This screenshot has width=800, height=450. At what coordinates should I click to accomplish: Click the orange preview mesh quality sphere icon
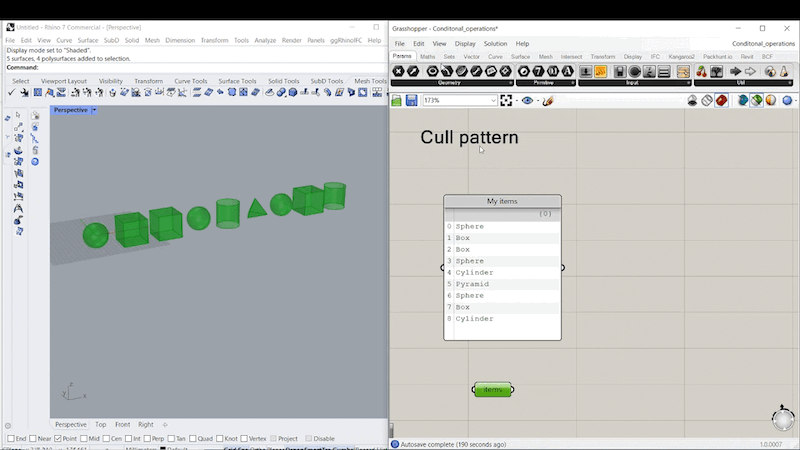pyautogui.click(x=771, y=101)
